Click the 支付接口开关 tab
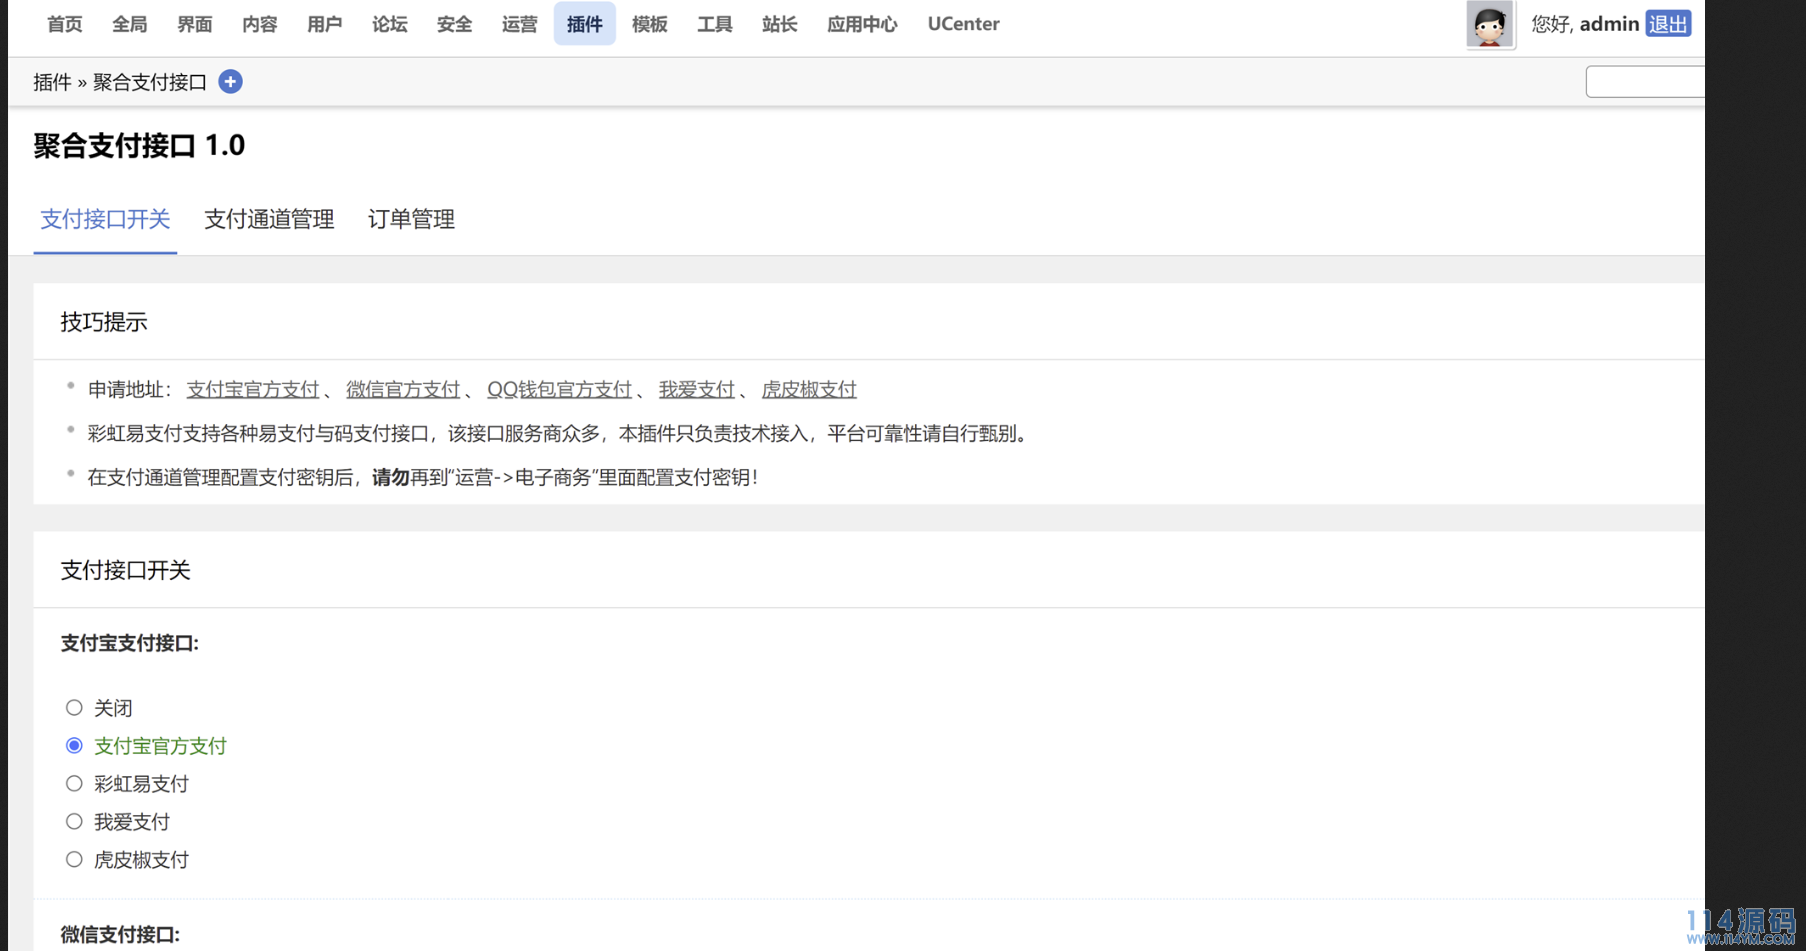This screenshot has height=951, width=1806. coord(105,219)
